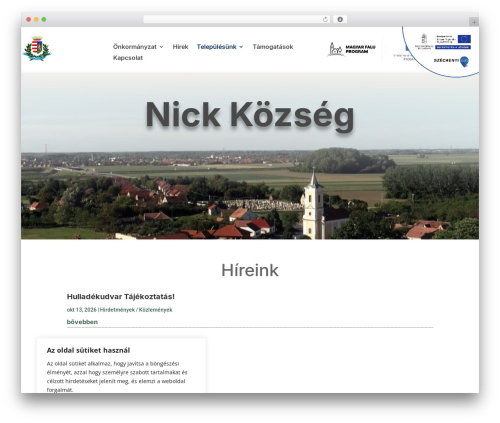Click the okt 13, 2026 post date
Viewport: 500px width, 423px height.
click(81, 310)
